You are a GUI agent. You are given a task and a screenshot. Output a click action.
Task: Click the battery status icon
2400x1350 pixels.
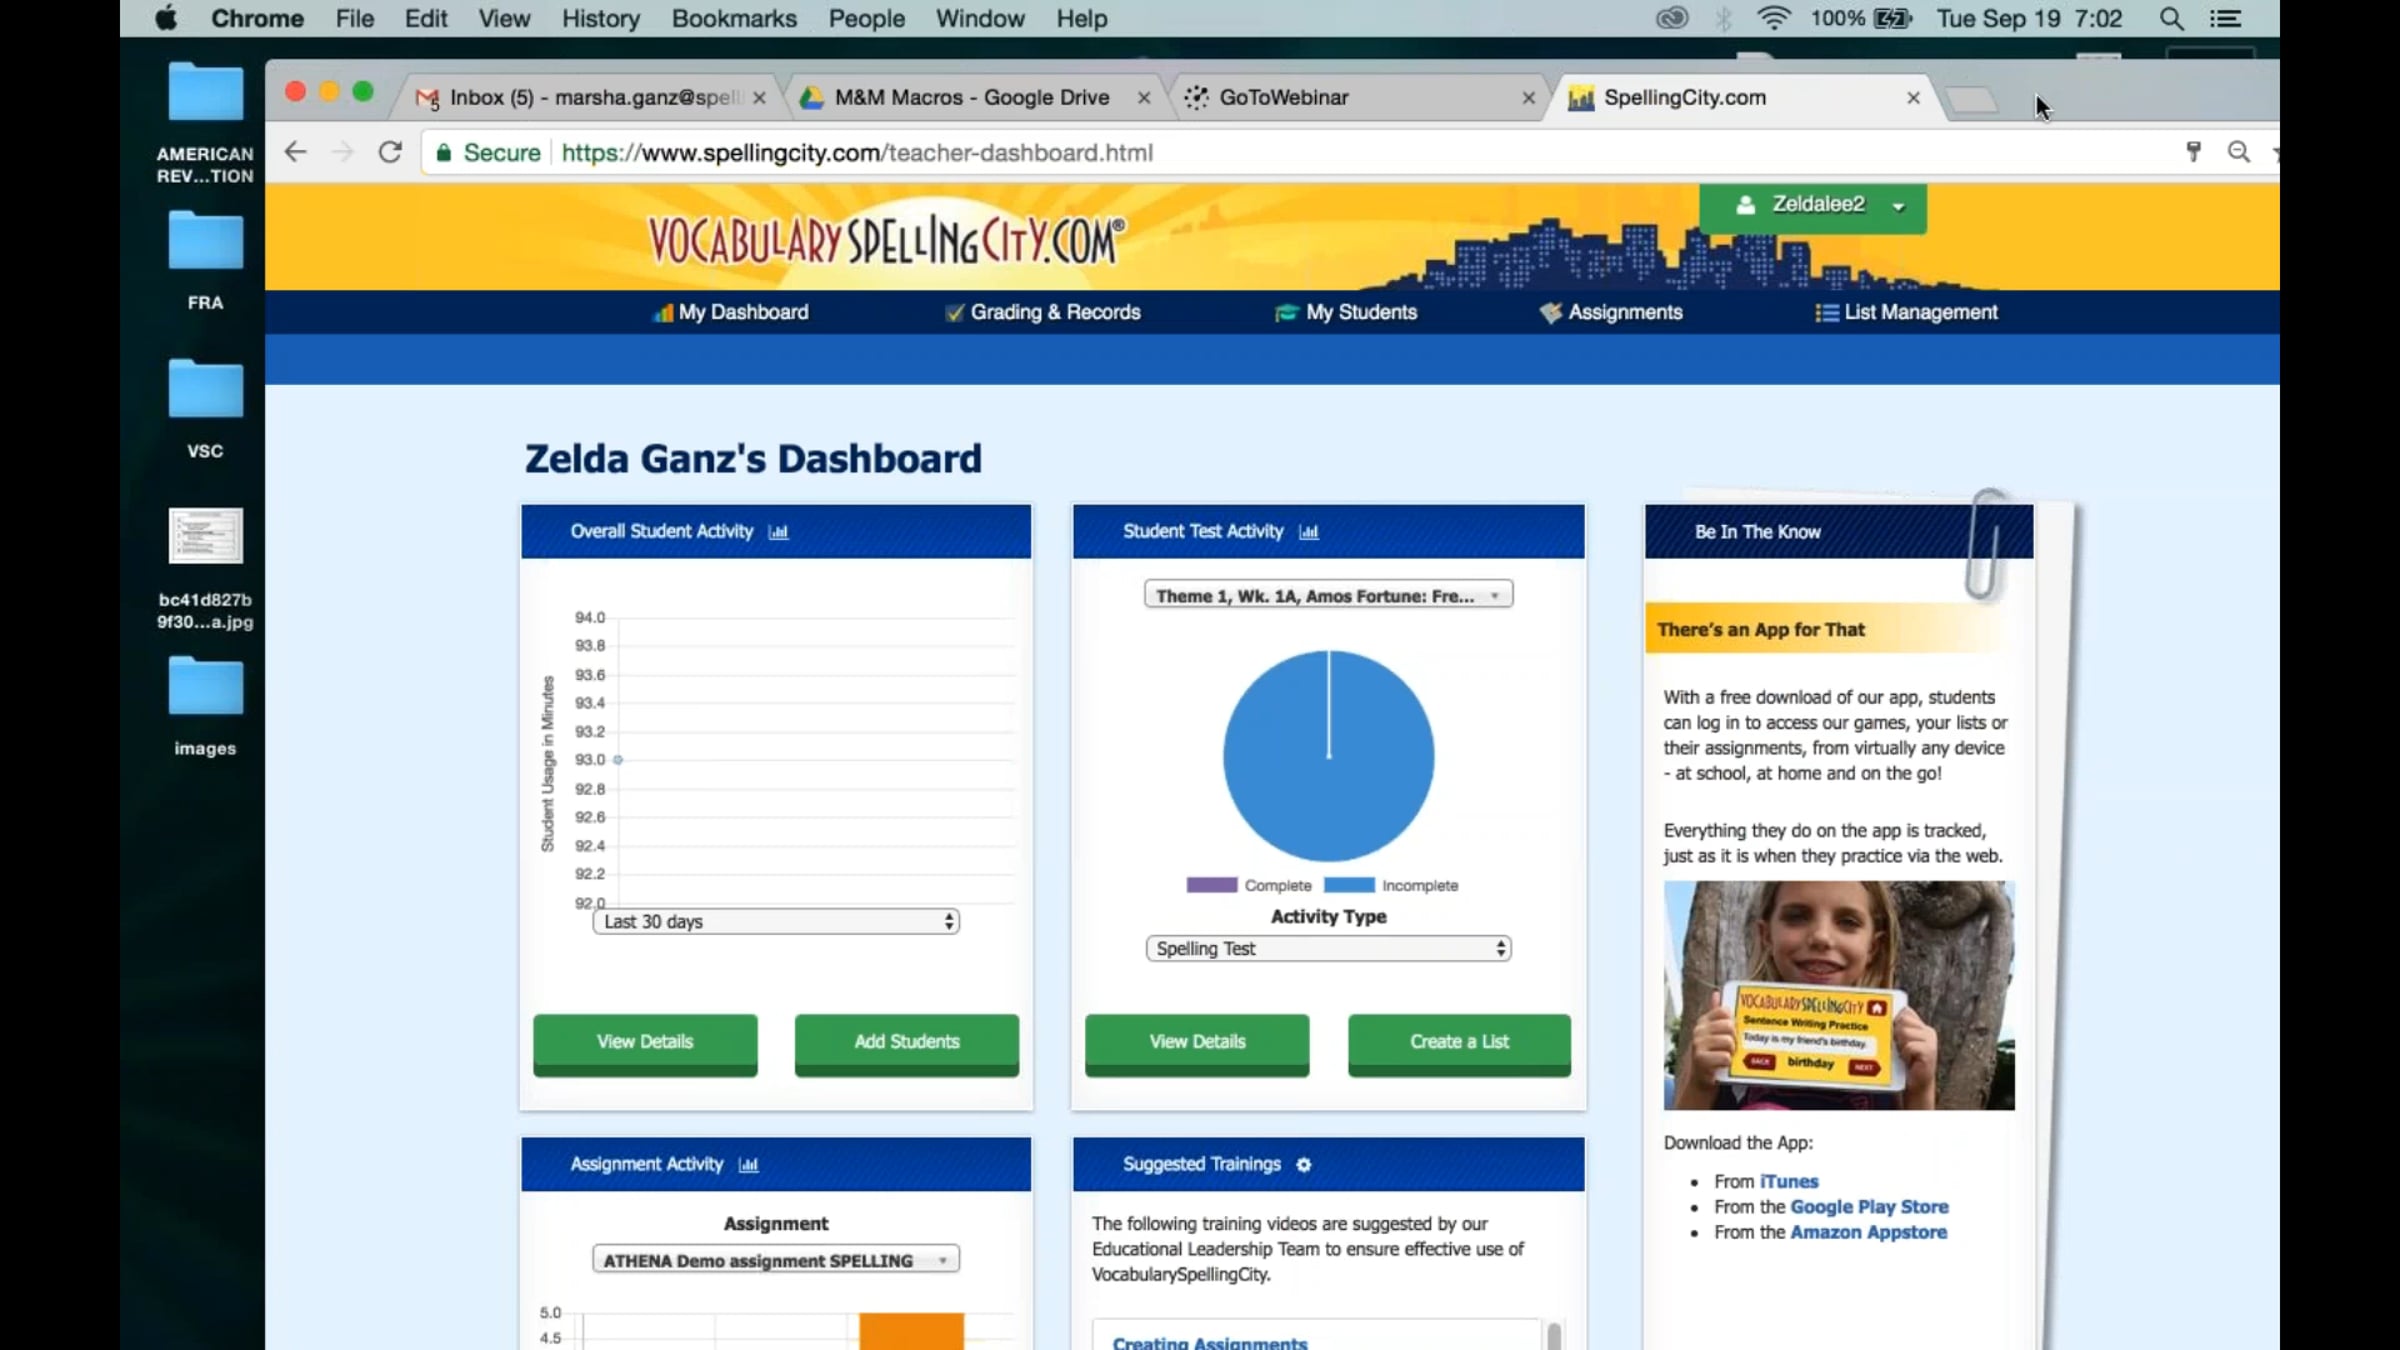(x=1893, y=18)
